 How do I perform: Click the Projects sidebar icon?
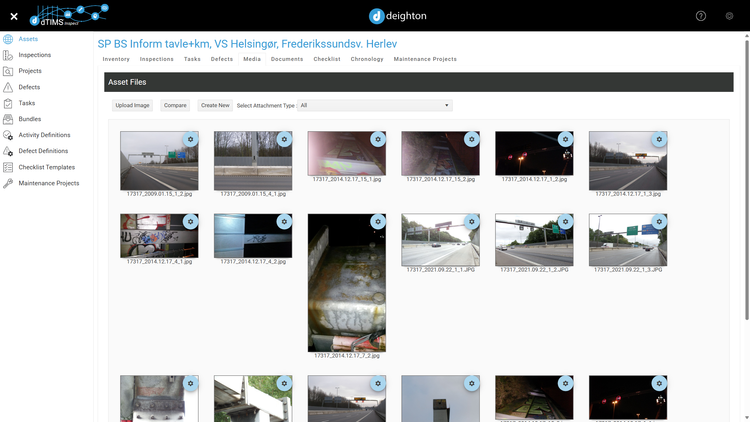tap(8, 71)
